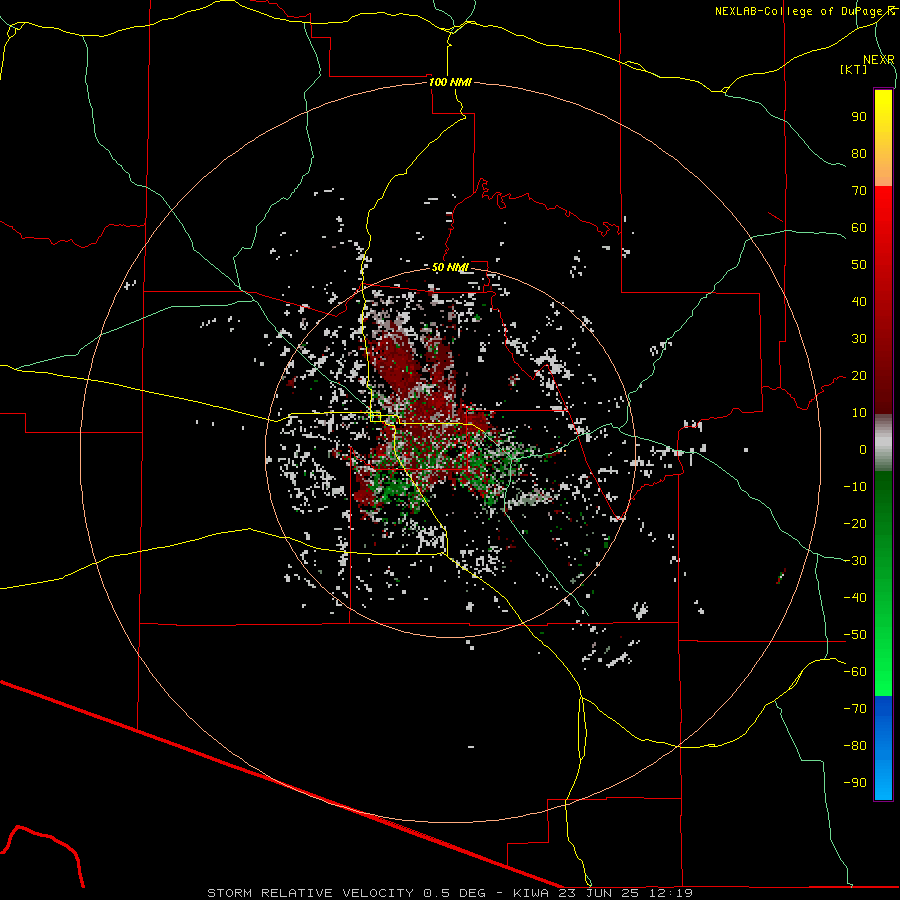
Task: Click the 0 value on the velocity scale
Action: point(863,449)
